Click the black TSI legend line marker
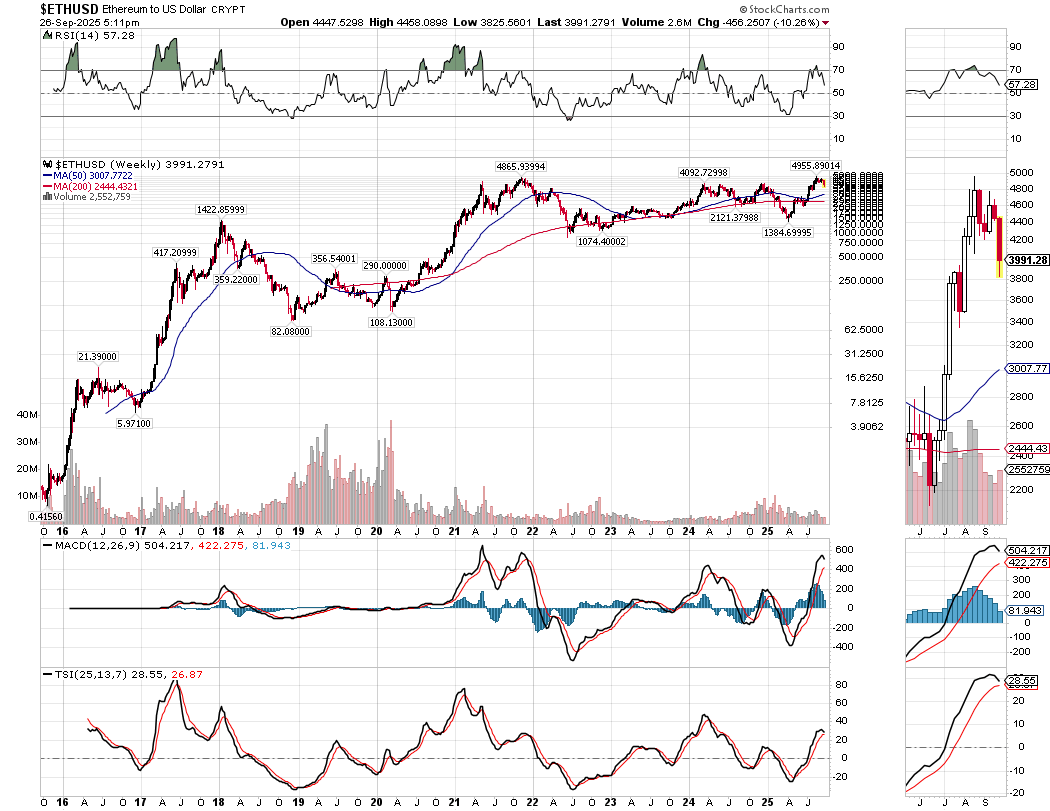The height and width of the screenshot is (811, 1050). 46,675
